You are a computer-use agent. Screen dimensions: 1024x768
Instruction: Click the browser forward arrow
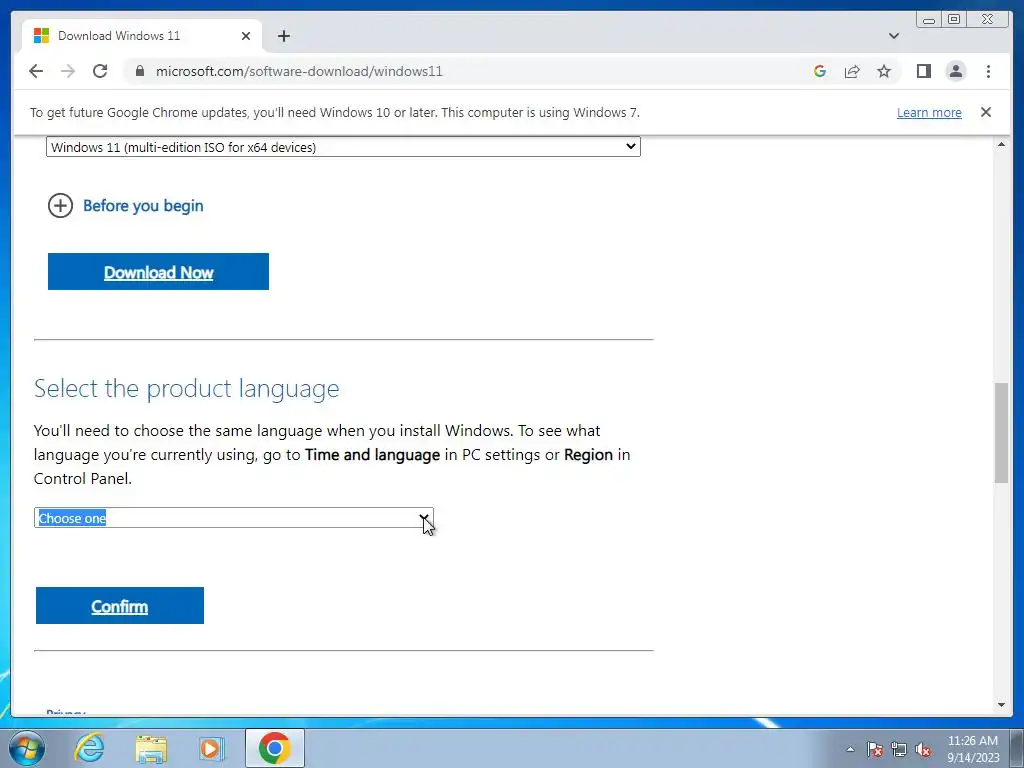coord(68,71)
